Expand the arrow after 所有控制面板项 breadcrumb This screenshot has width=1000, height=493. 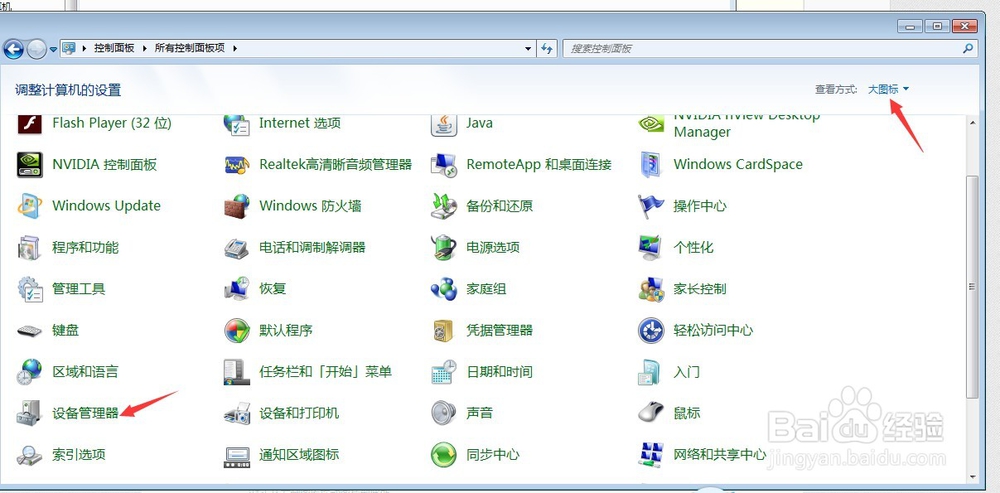[x=235, y=48]
